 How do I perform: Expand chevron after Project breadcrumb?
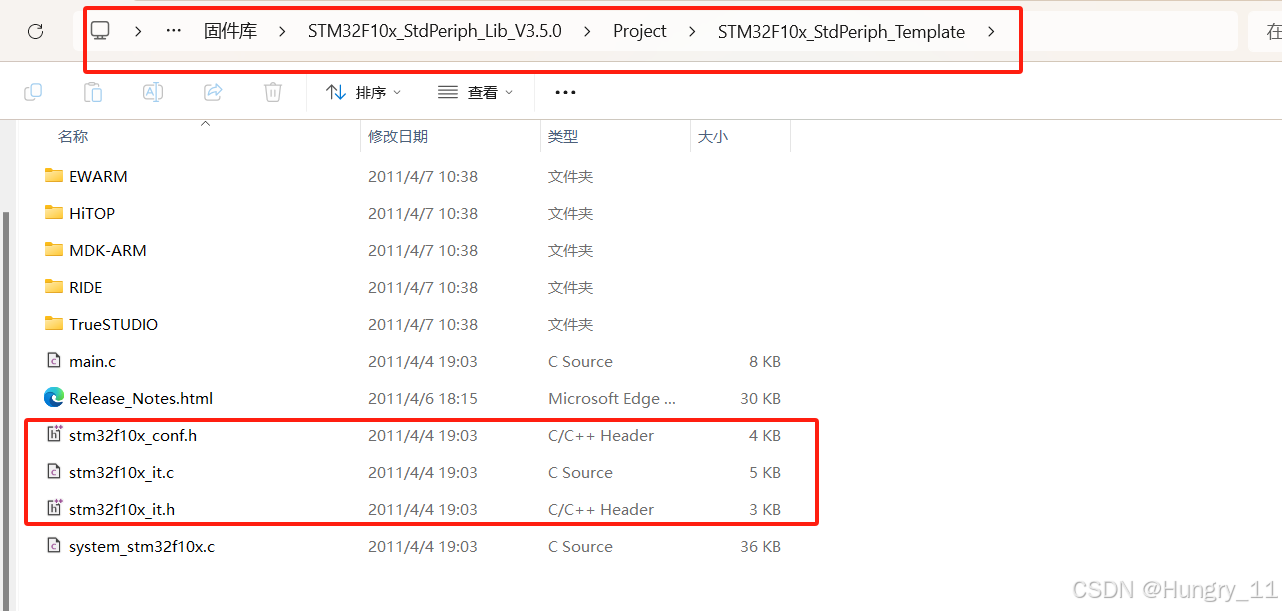tap(692, 31)
